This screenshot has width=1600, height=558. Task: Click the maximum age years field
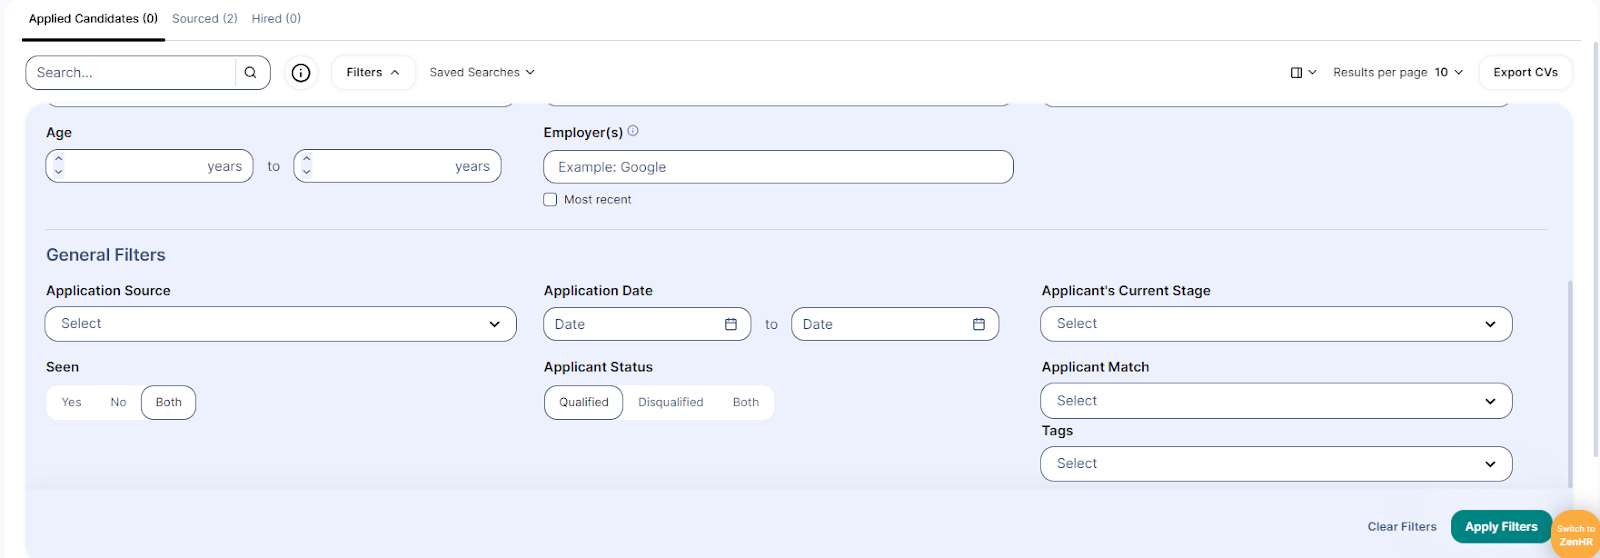(397, 166)
